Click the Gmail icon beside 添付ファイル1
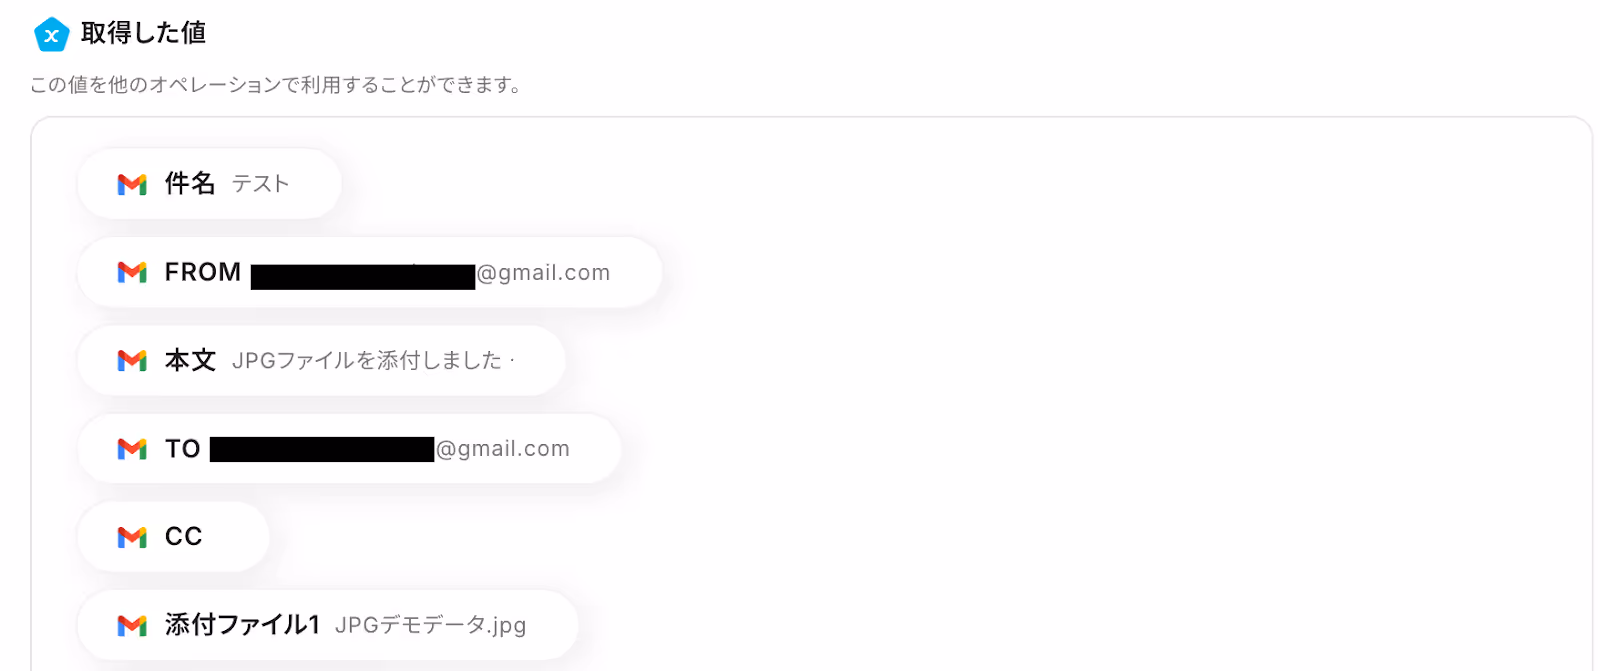 pos(132,625)
